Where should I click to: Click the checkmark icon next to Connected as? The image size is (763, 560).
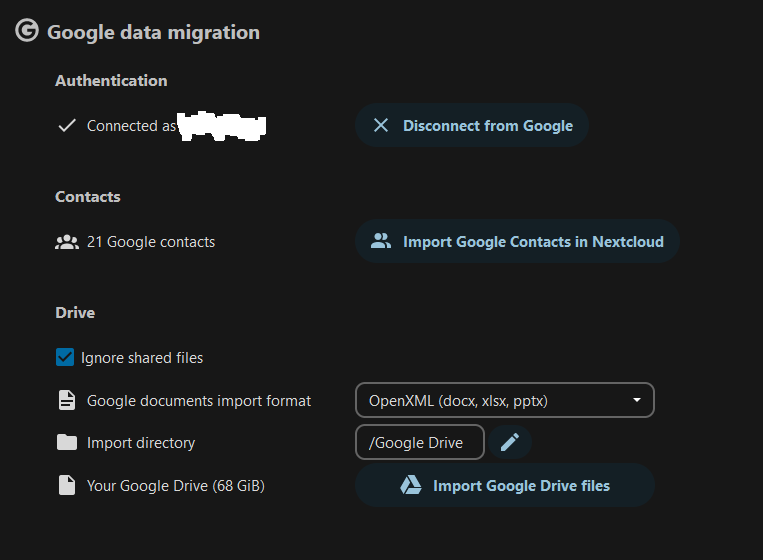[x=67, y=126]
